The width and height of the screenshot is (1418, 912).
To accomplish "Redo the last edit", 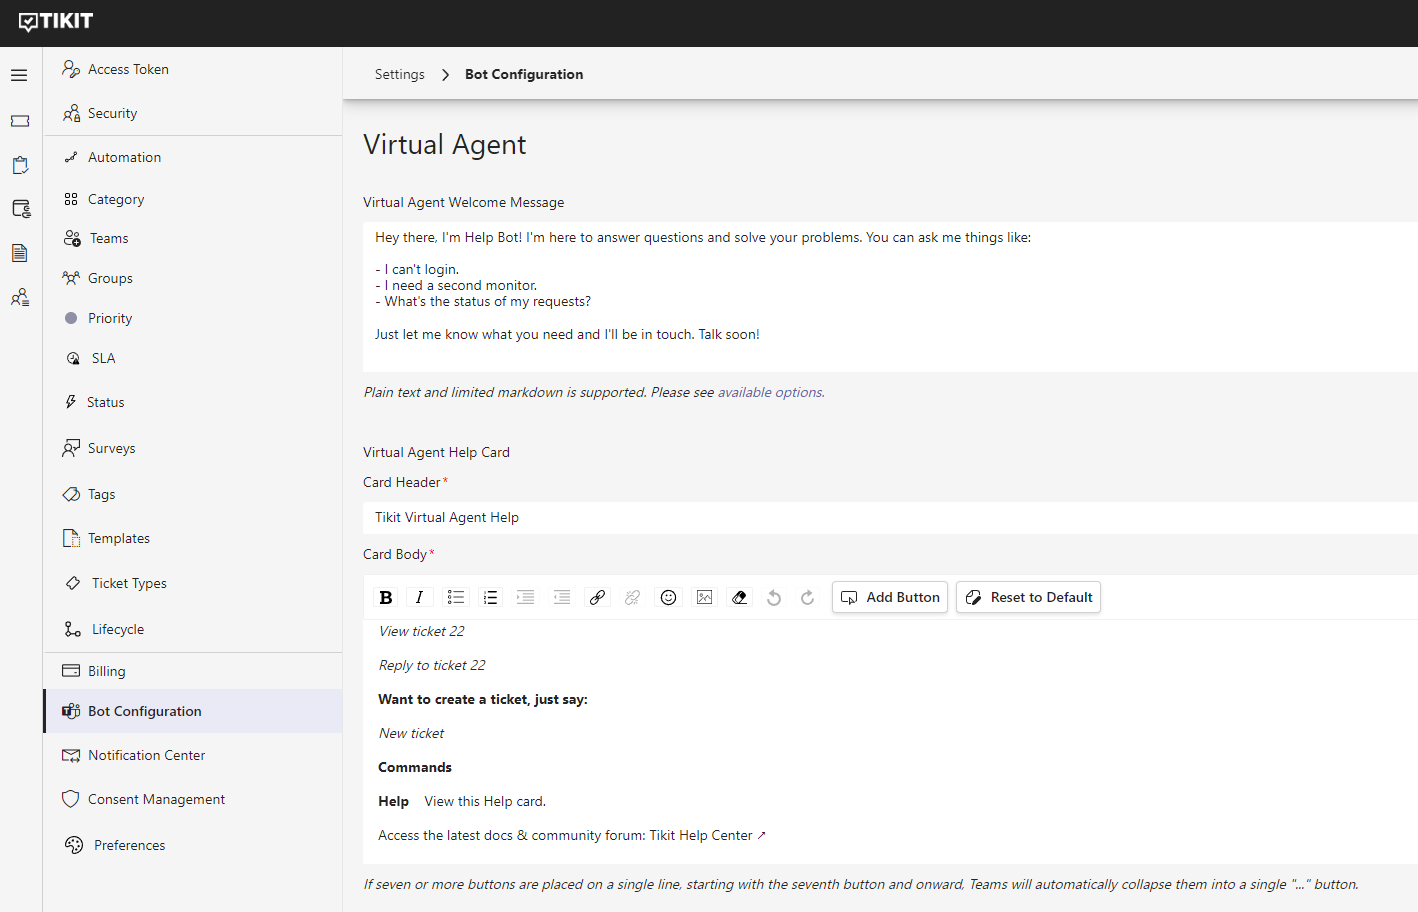I will 807,597.
